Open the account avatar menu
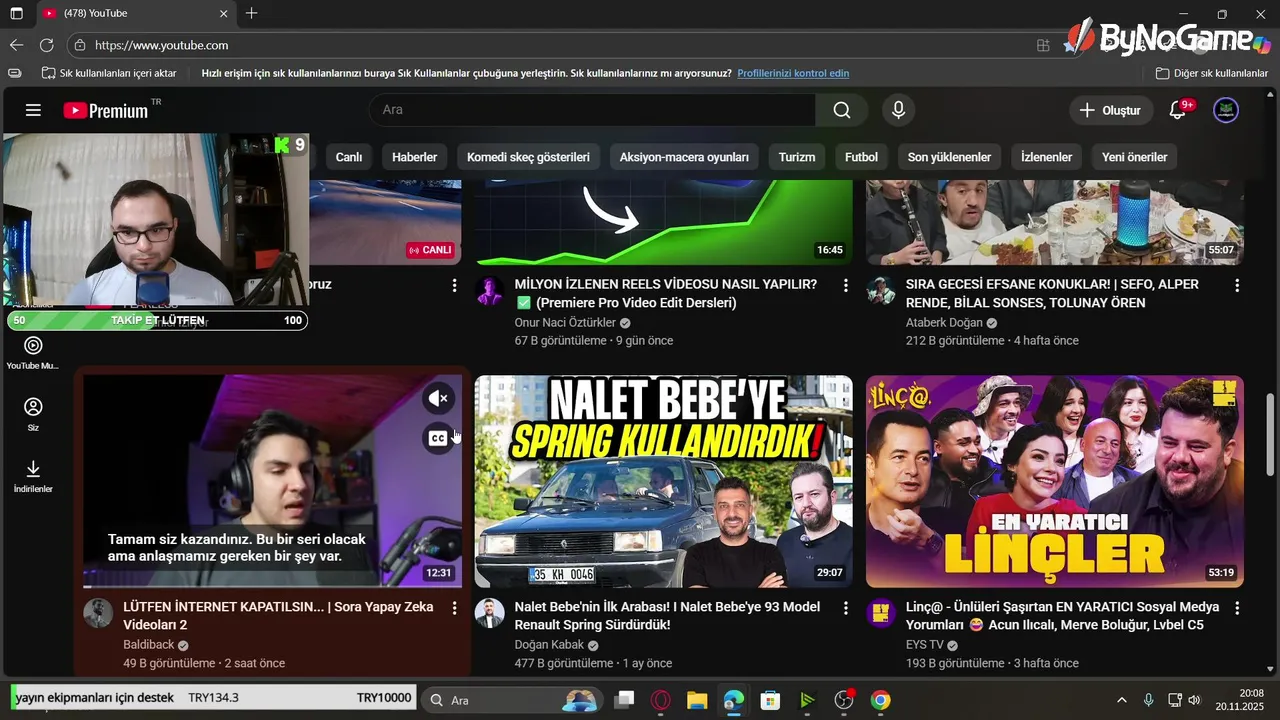Viewport: 1280px width, 720px height. (1226, 110)
